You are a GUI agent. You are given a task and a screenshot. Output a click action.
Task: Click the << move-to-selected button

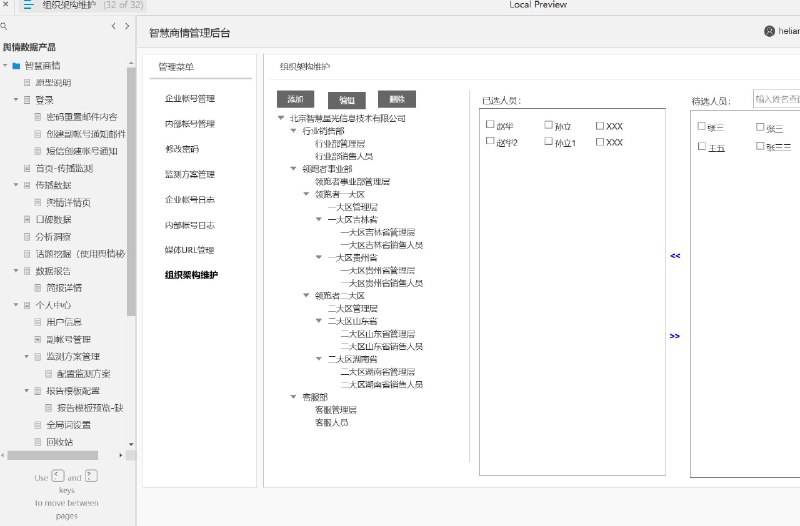pyautogui.click(x=675, y=256)
